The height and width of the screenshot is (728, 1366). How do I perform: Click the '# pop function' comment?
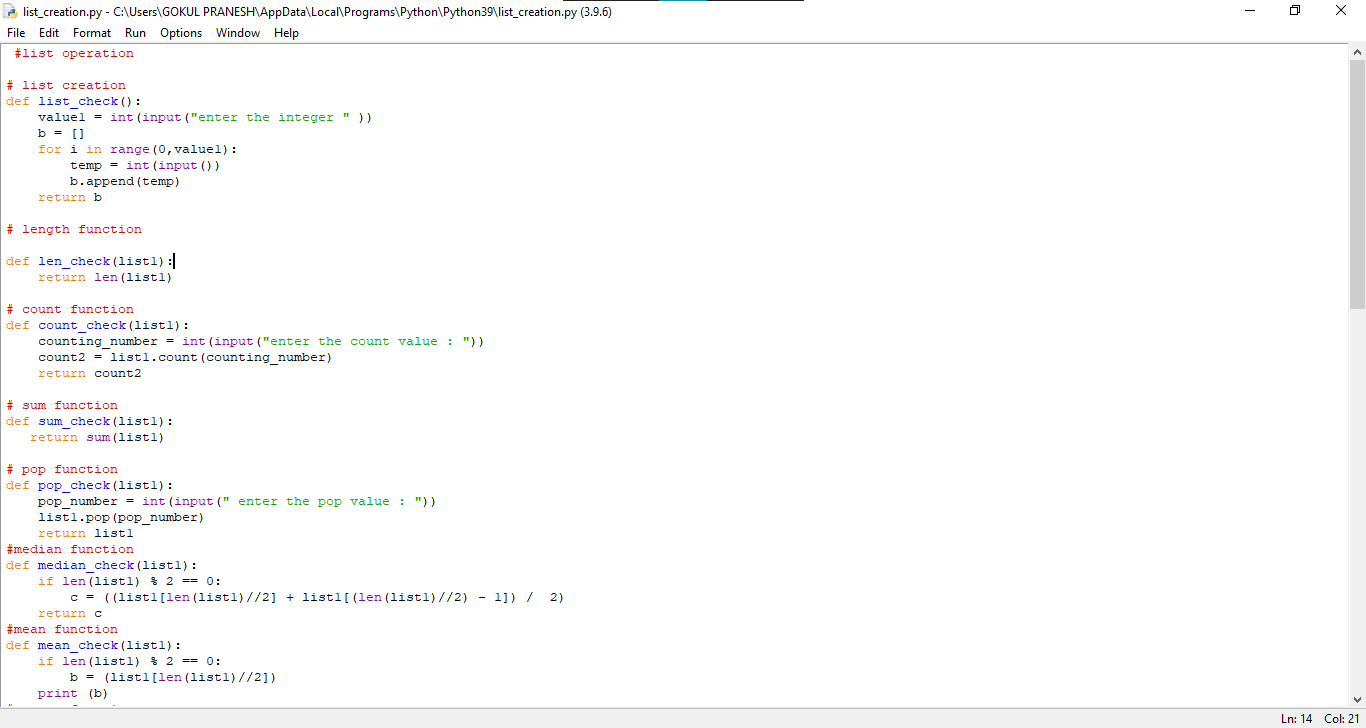62,469
